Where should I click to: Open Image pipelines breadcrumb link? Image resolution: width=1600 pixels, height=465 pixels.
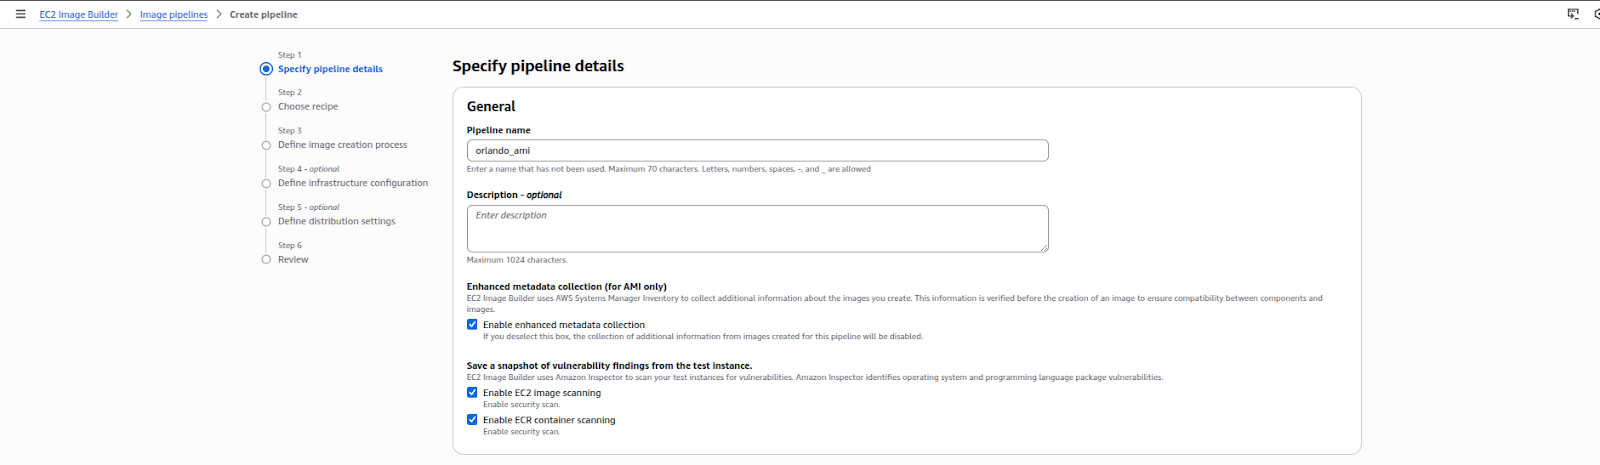(x=174, y=15)
